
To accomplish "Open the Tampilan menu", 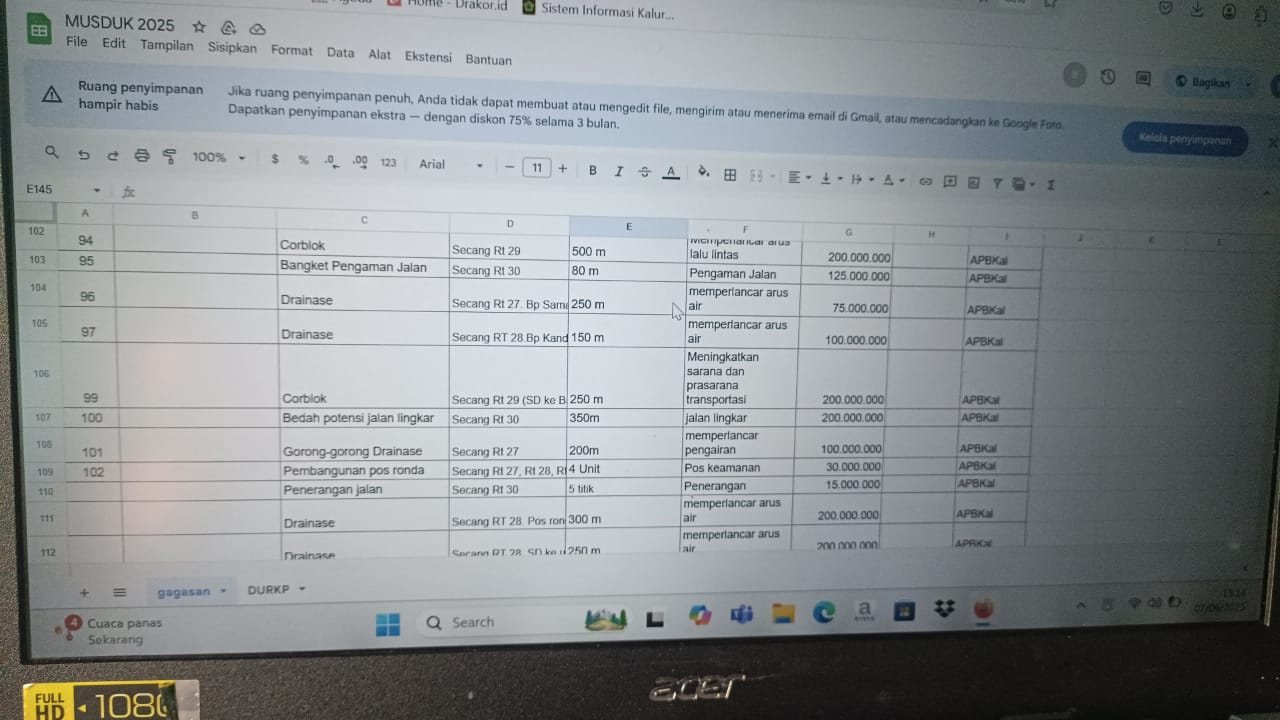I will (x=167, y=45).
